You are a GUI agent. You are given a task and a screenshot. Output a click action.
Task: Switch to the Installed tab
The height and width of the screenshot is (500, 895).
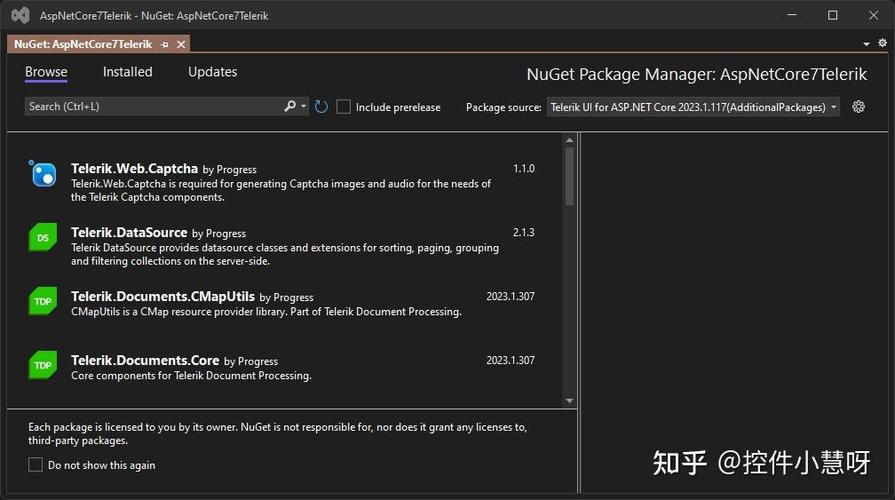click(127, 72)
